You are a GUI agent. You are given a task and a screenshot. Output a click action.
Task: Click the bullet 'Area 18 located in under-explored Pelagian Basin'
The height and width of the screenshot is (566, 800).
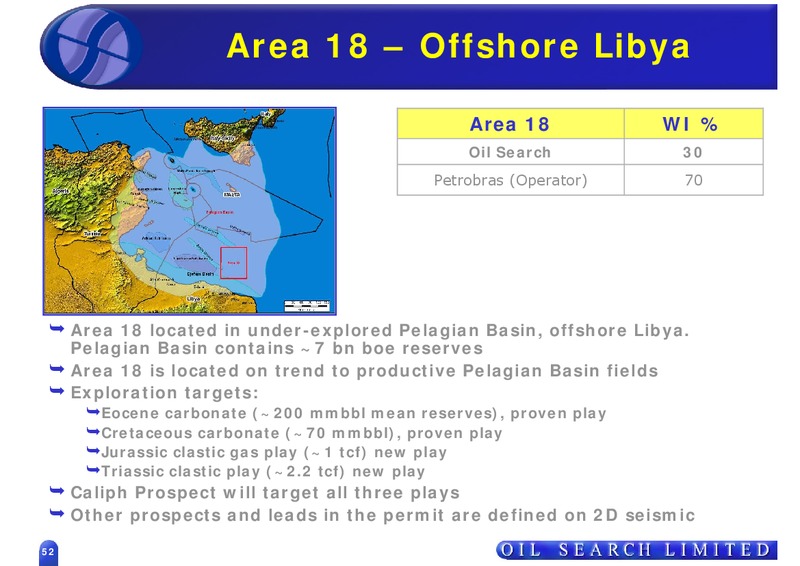pyautogui.click(x=380, y=330)
